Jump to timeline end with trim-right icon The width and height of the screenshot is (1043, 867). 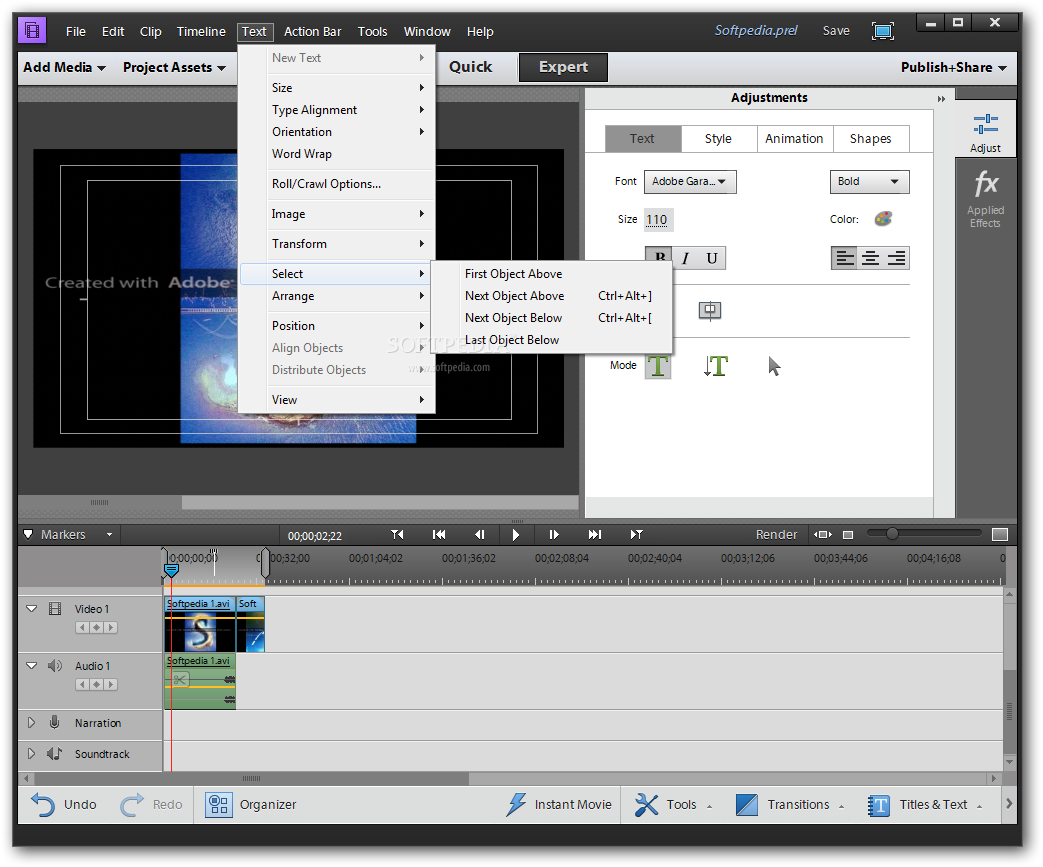pos(637,534)
